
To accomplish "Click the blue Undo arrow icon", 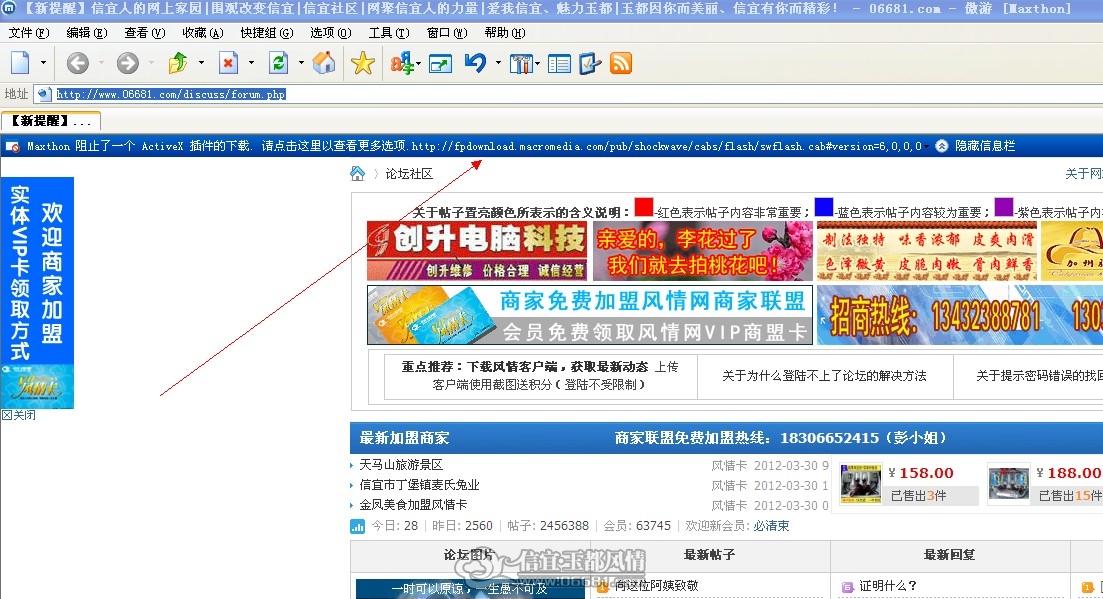I will click(x=476, y=63).
